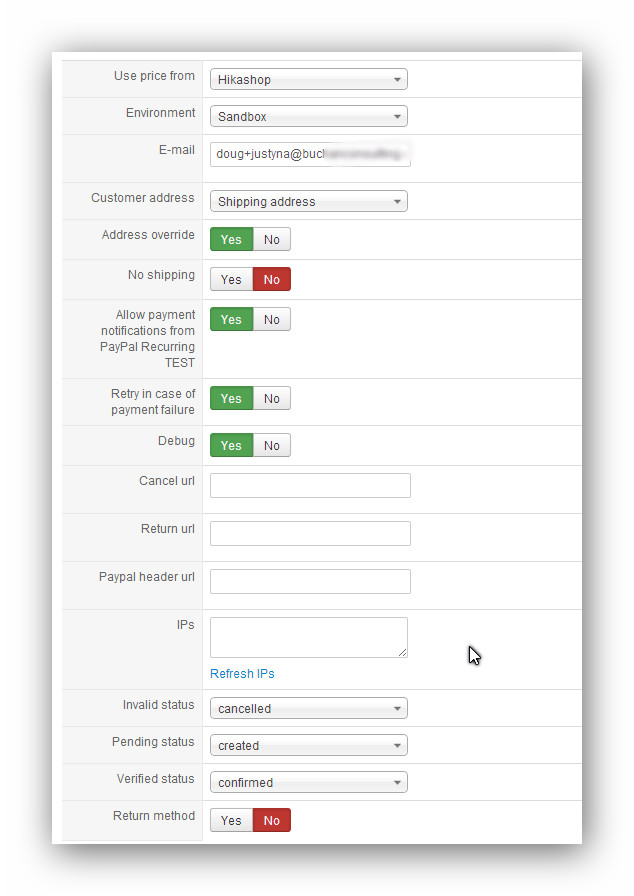This screenshot has width=634, height=896.
Task: Expand the Verified status dropdown
Action: point(308,782)
